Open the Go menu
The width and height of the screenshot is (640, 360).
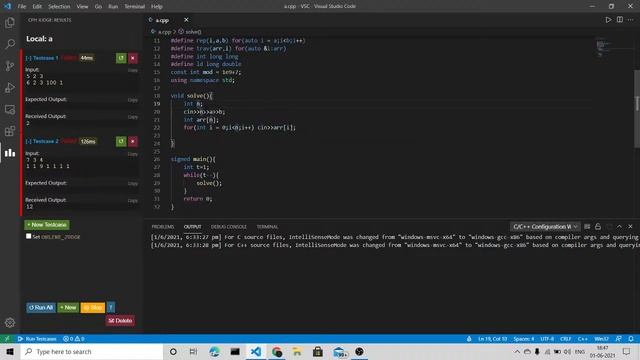click(x=98, y=7)
